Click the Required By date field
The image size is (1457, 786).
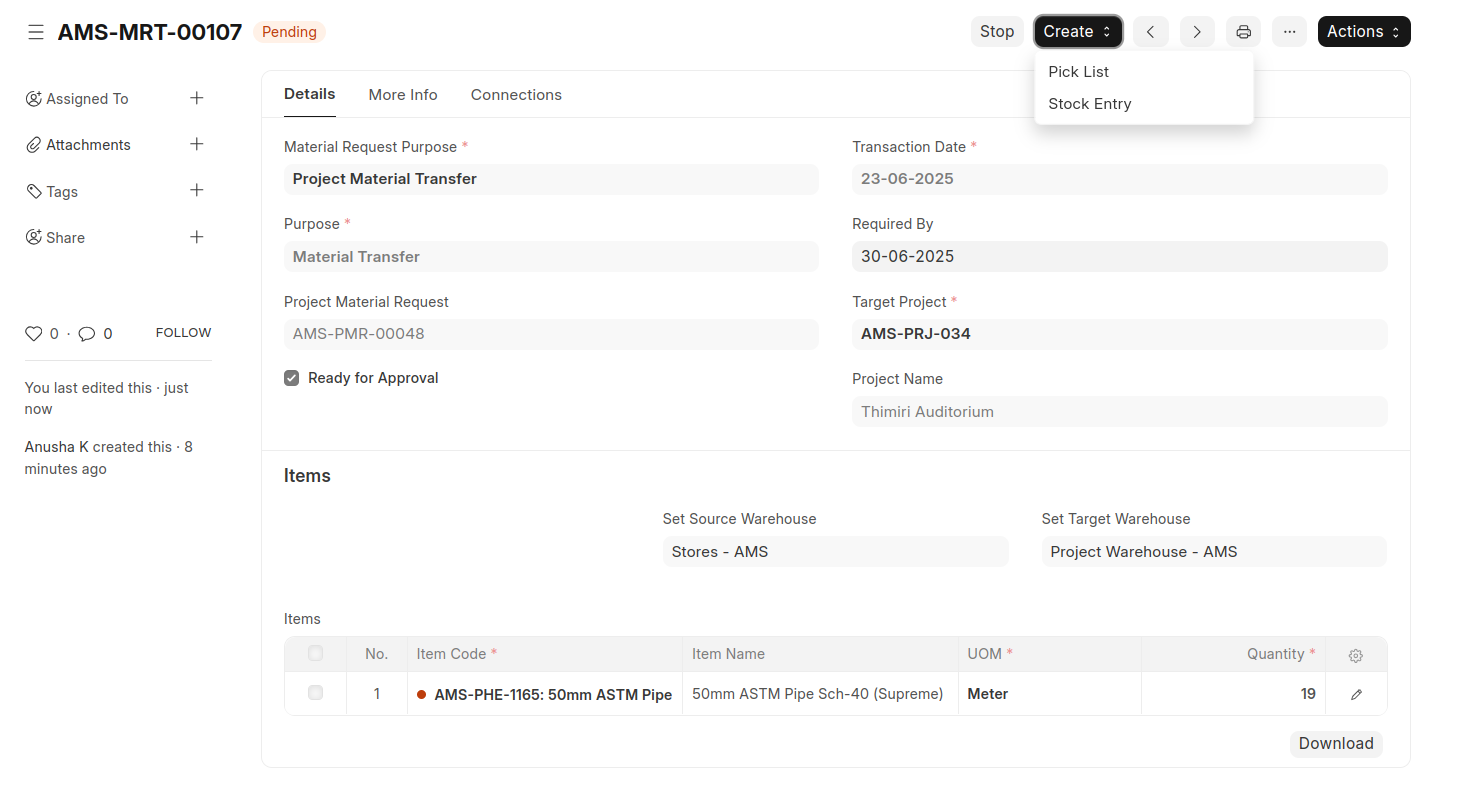point(1118,256)
